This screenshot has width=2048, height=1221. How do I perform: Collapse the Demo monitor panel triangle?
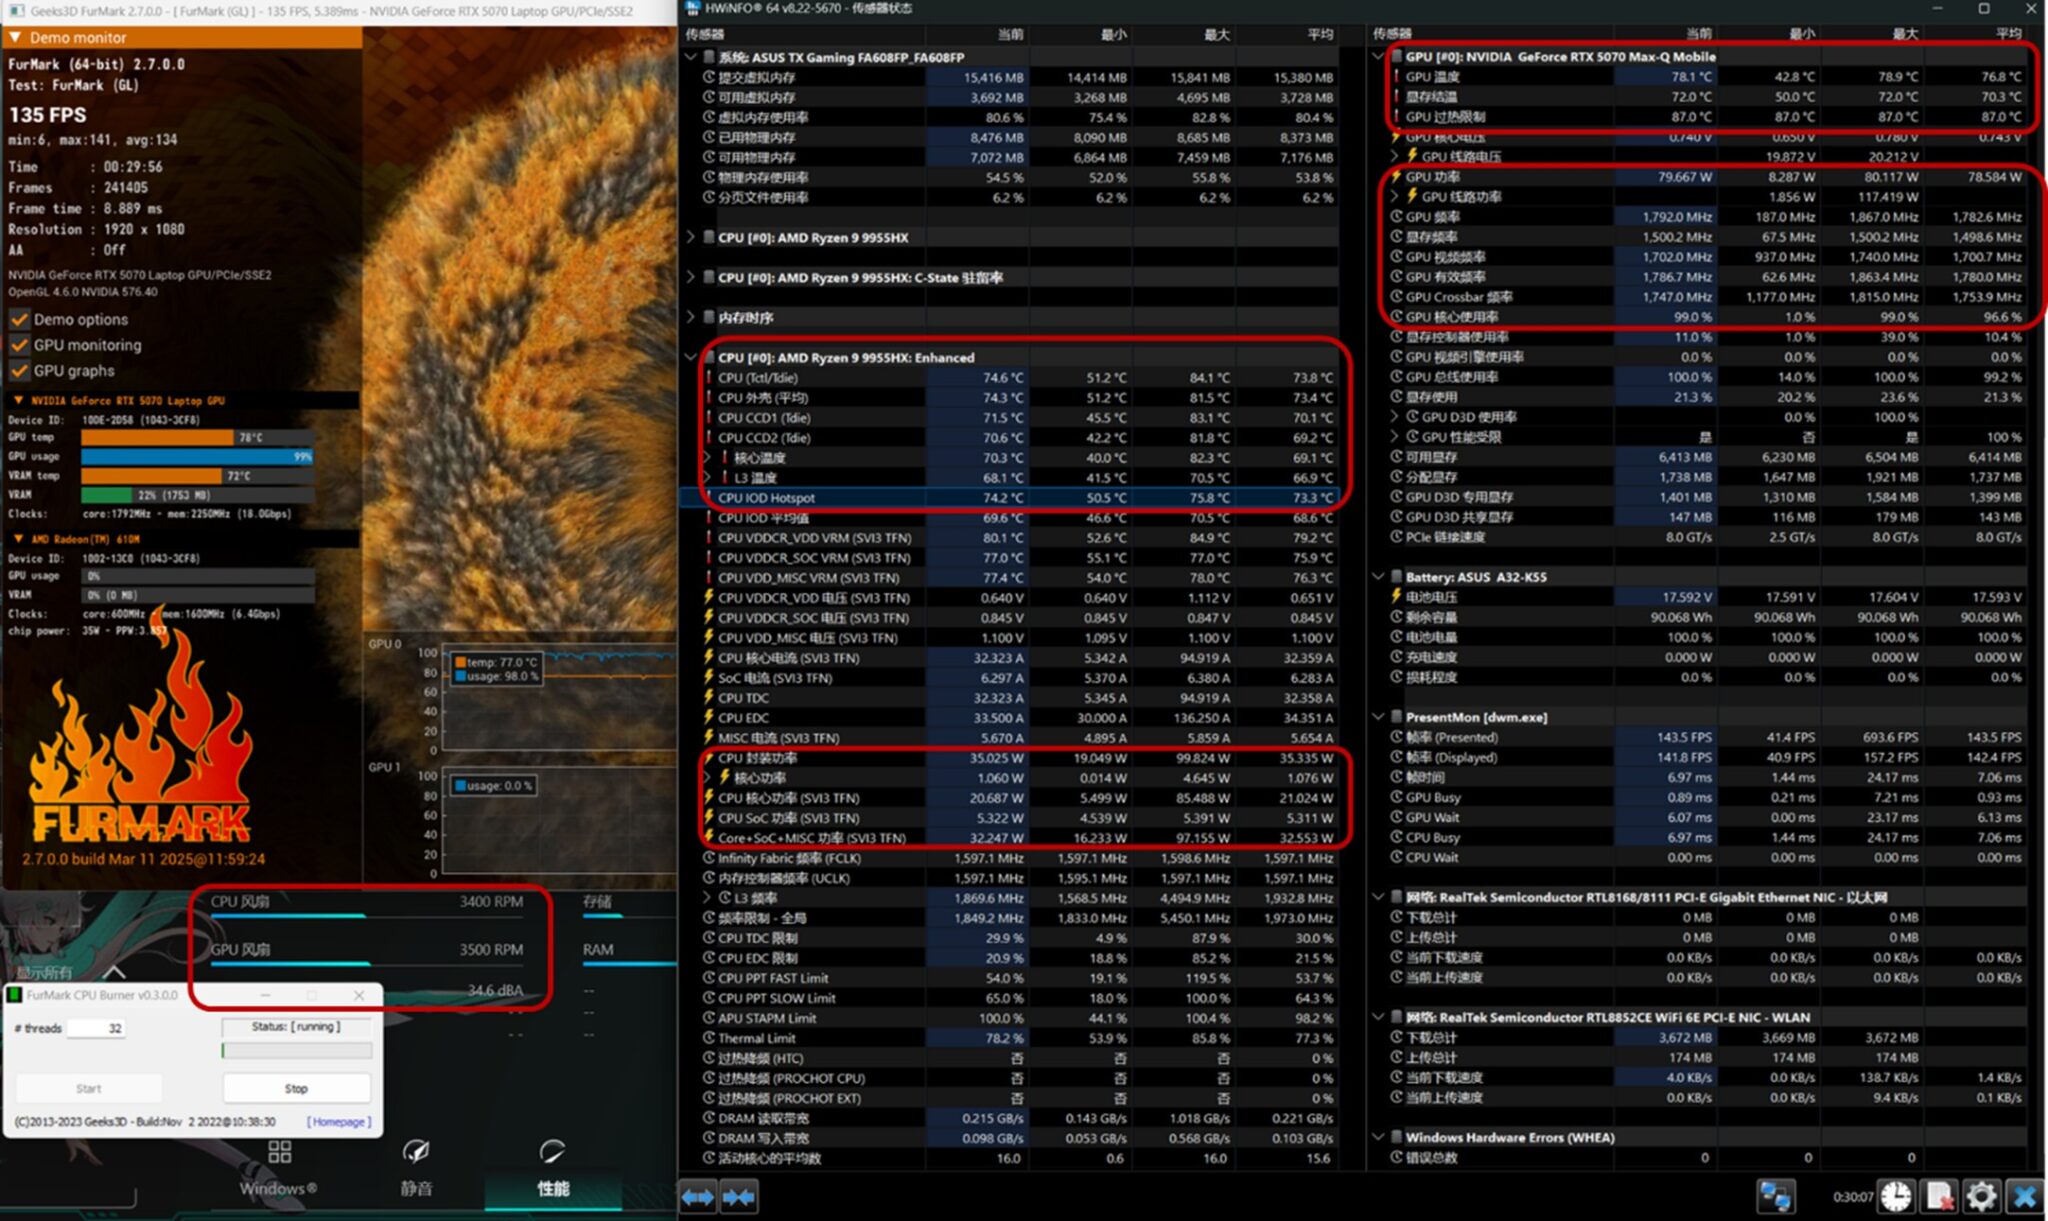click(15, 38)
